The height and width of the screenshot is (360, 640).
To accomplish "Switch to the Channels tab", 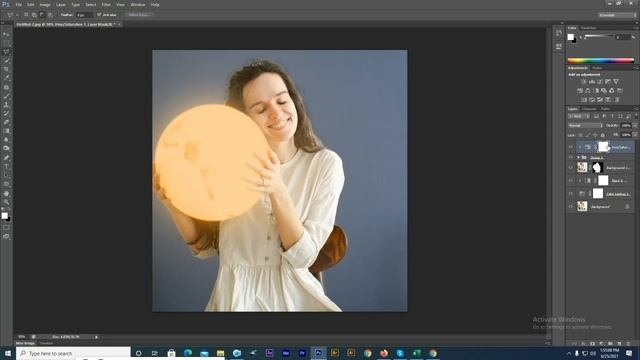I will click(x=589, y=109).
